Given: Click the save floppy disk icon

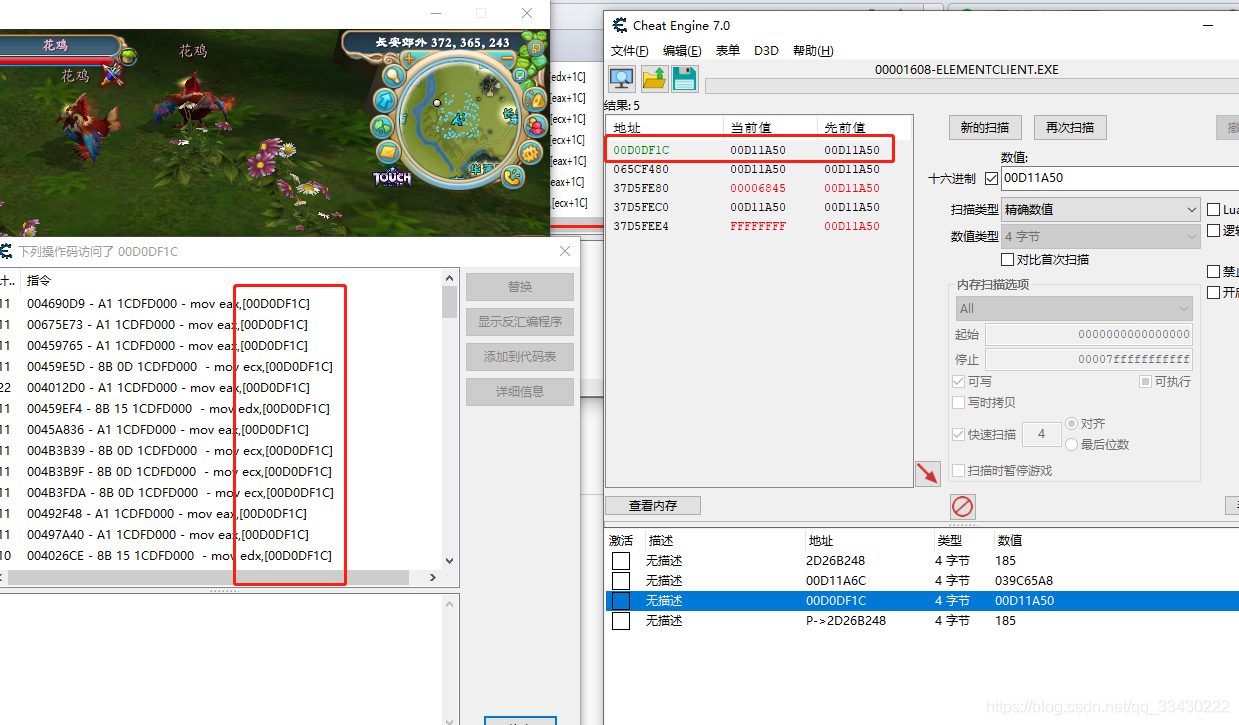Looking at the screenshot, I should pyautogui.click(x=684, y=79).
